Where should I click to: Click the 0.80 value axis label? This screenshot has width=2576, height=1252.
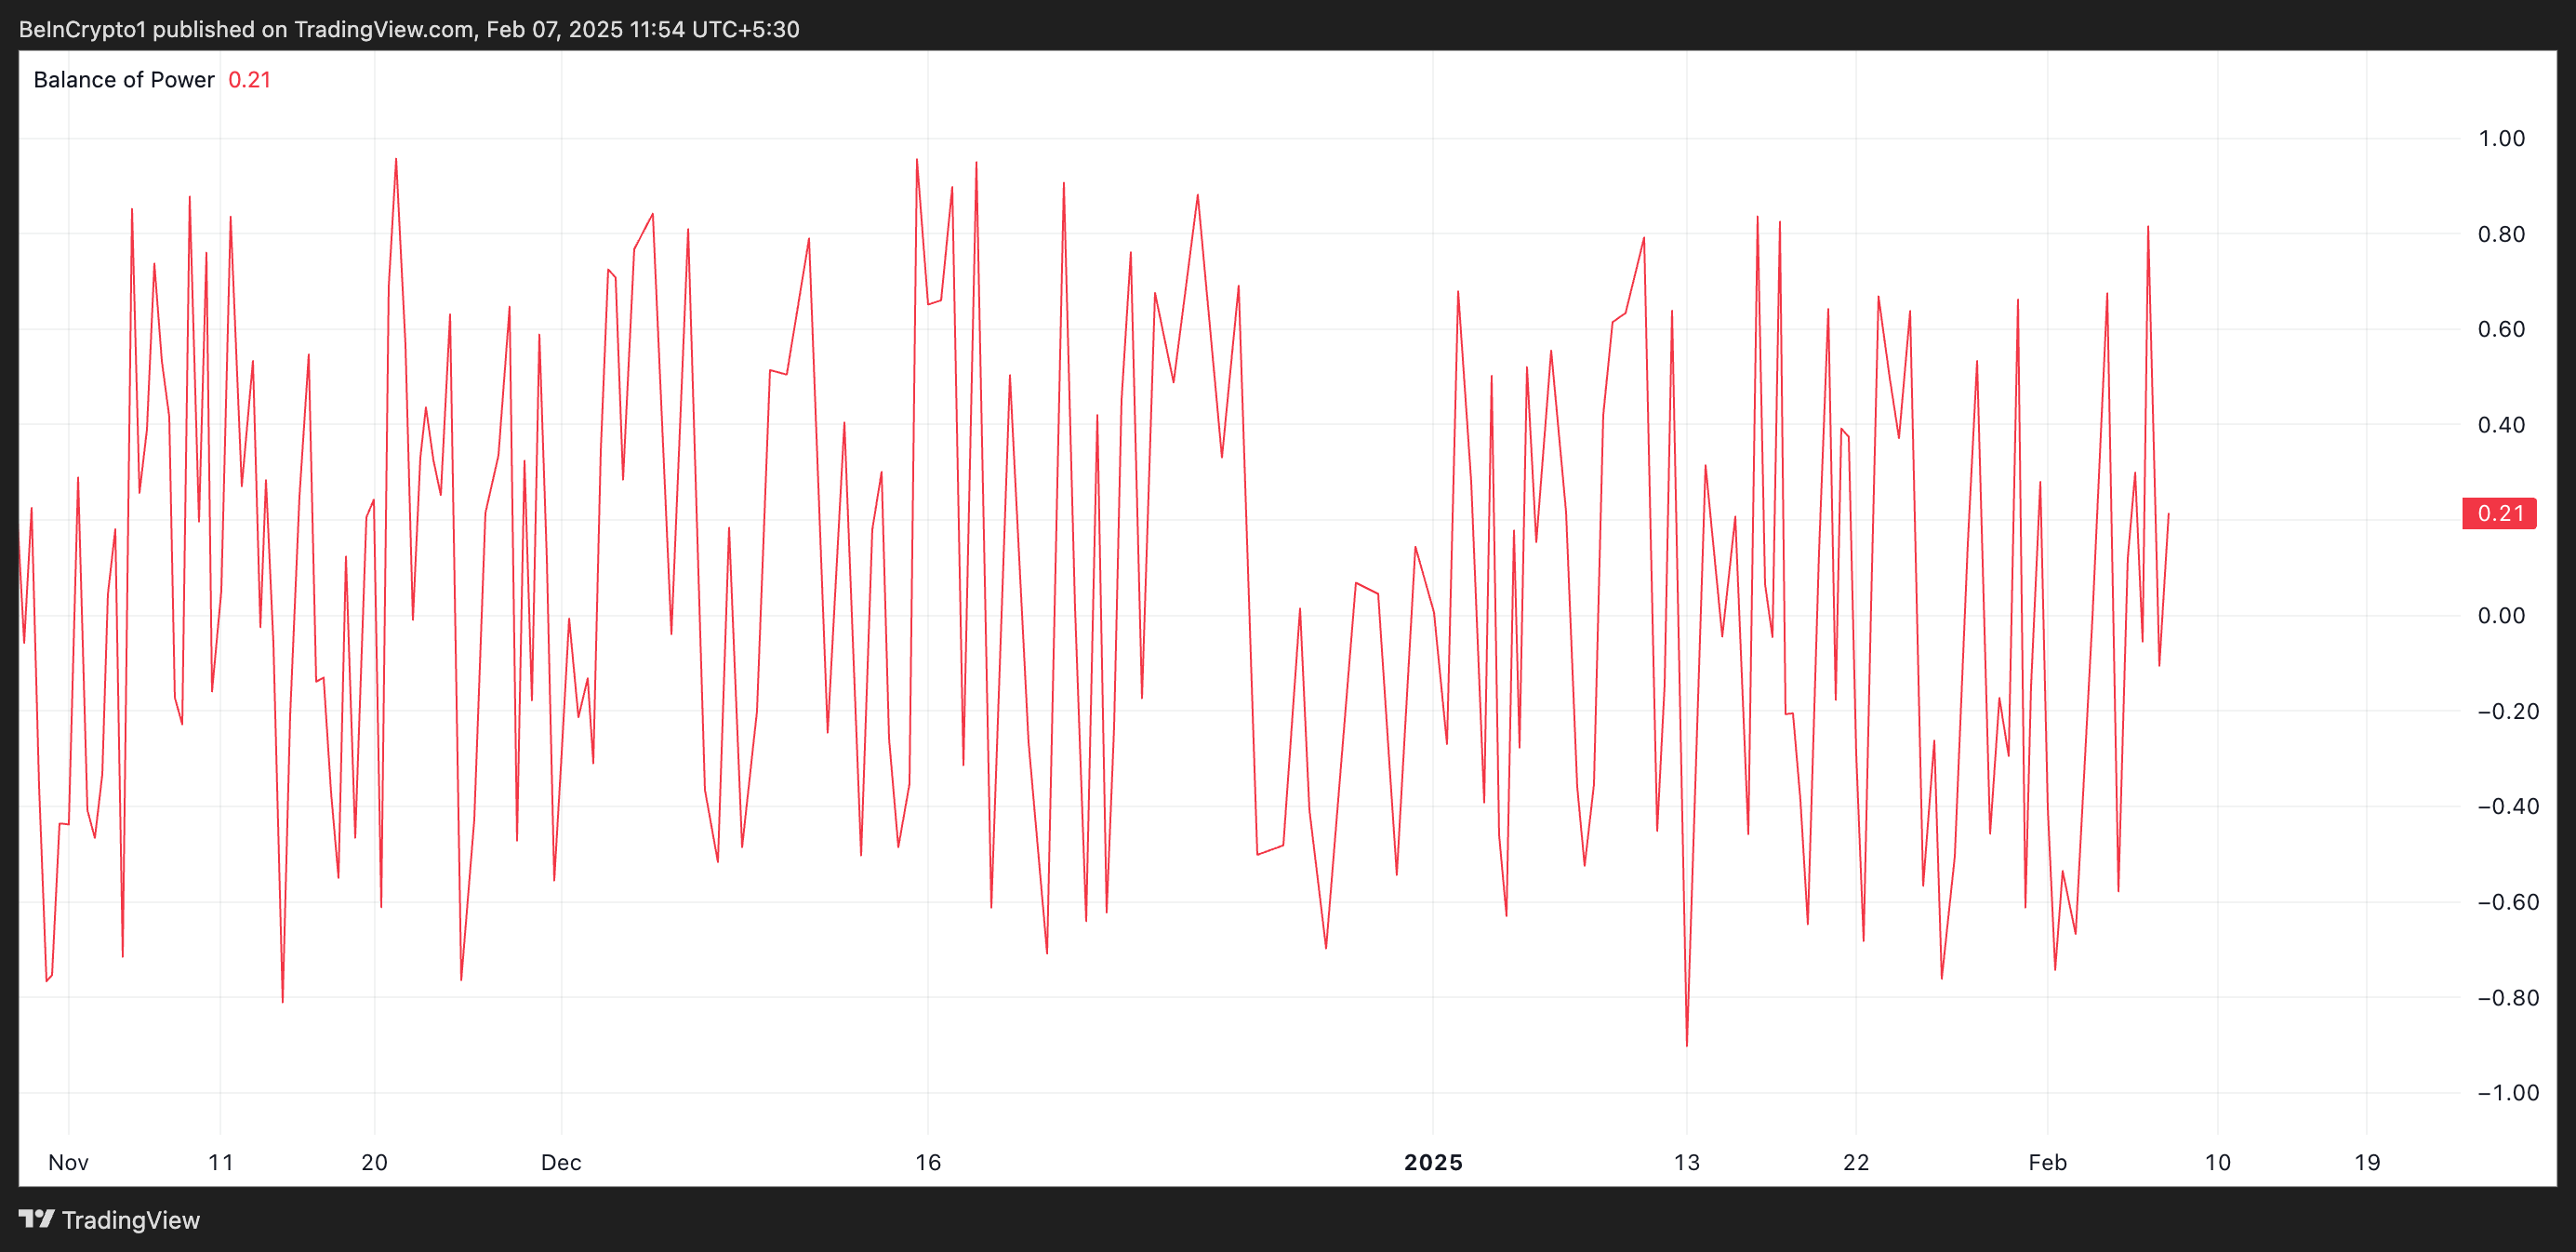2501,234
